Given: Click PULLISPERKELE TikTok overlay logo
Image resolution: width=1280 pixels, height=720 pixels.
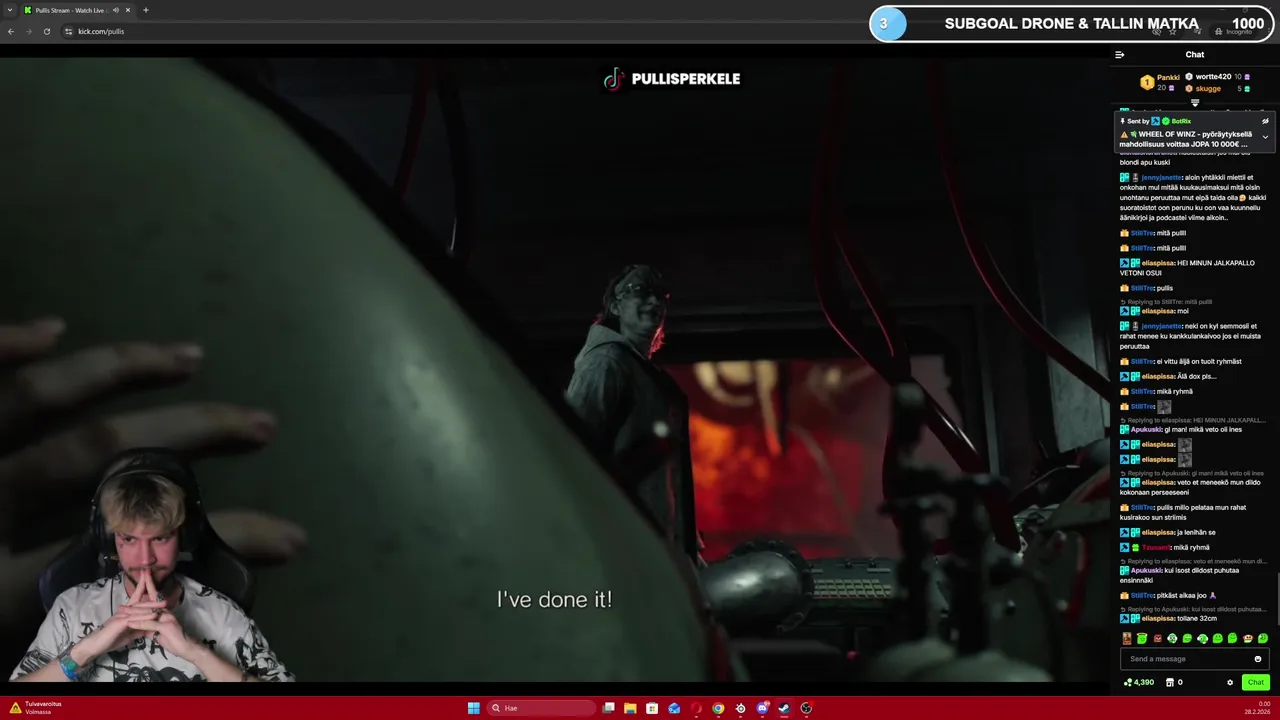Looking at the screenshot, I should click(671, 79).
